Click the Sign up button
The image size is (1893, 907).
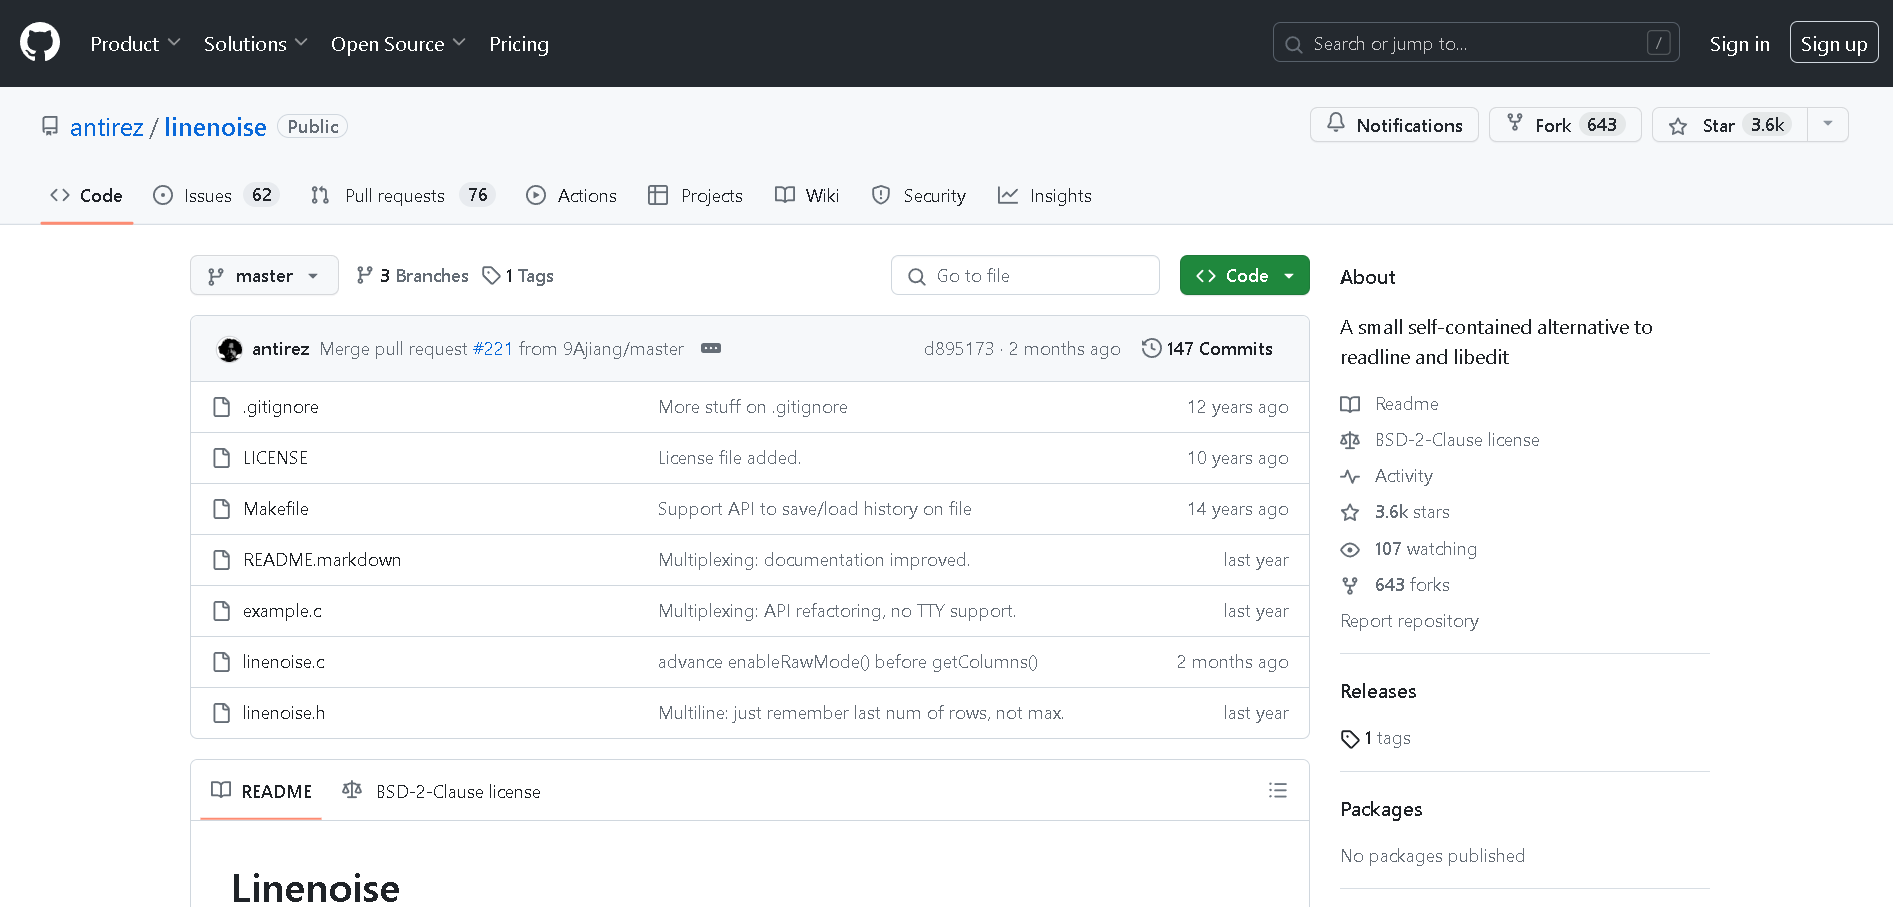coord(1833,44)
